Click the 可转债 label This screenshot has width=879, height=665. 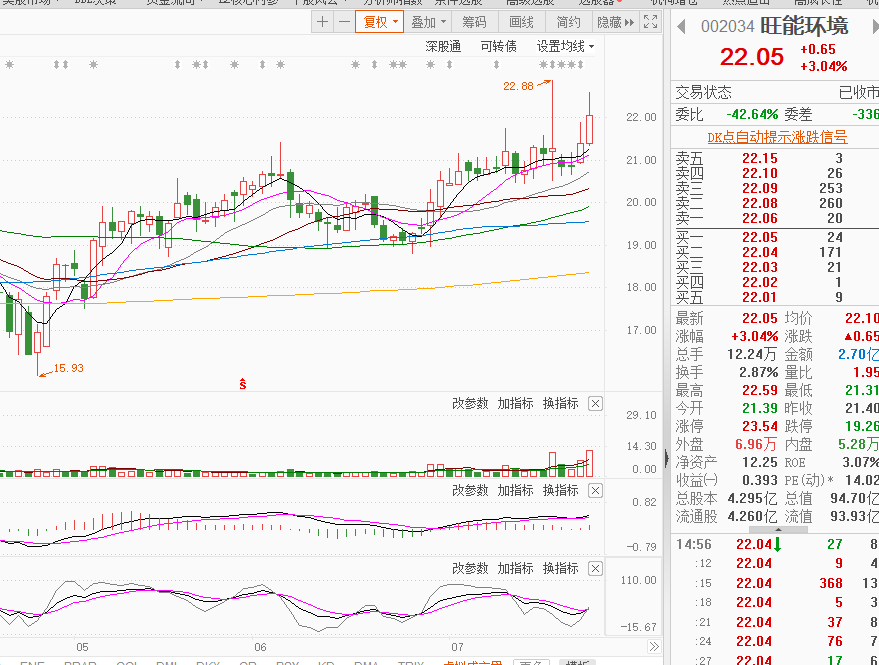pyautogui.click(x=498, y=46)
